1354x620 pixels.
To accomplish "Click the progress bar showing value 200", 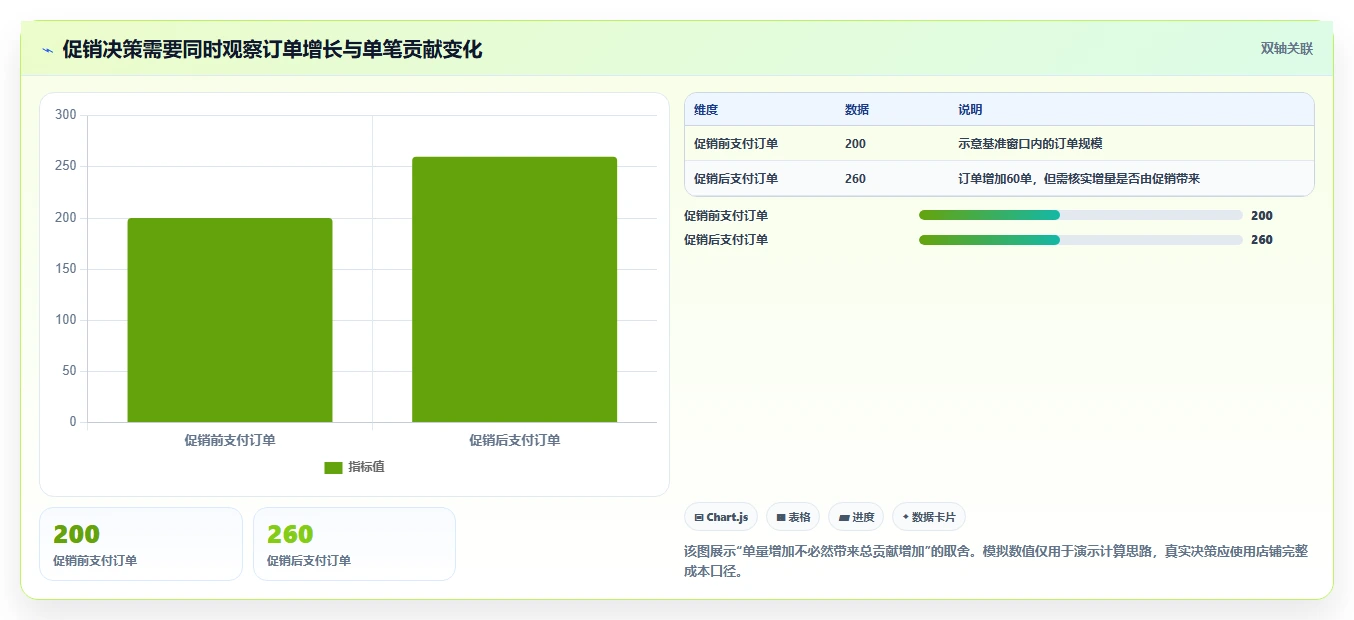I will [x=1080, y=215].
